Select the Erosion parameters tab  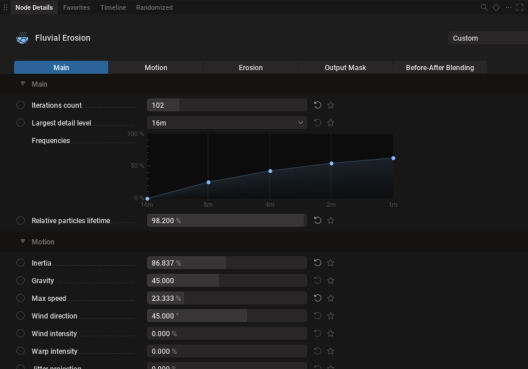251,67
